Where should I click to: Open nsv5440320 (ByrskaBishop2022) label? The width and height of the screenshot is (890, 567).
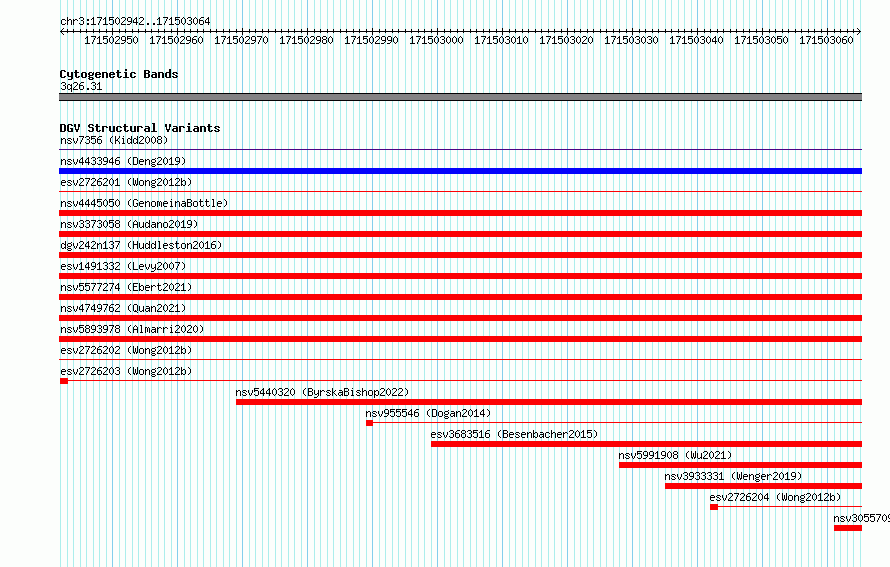[322, 392]
